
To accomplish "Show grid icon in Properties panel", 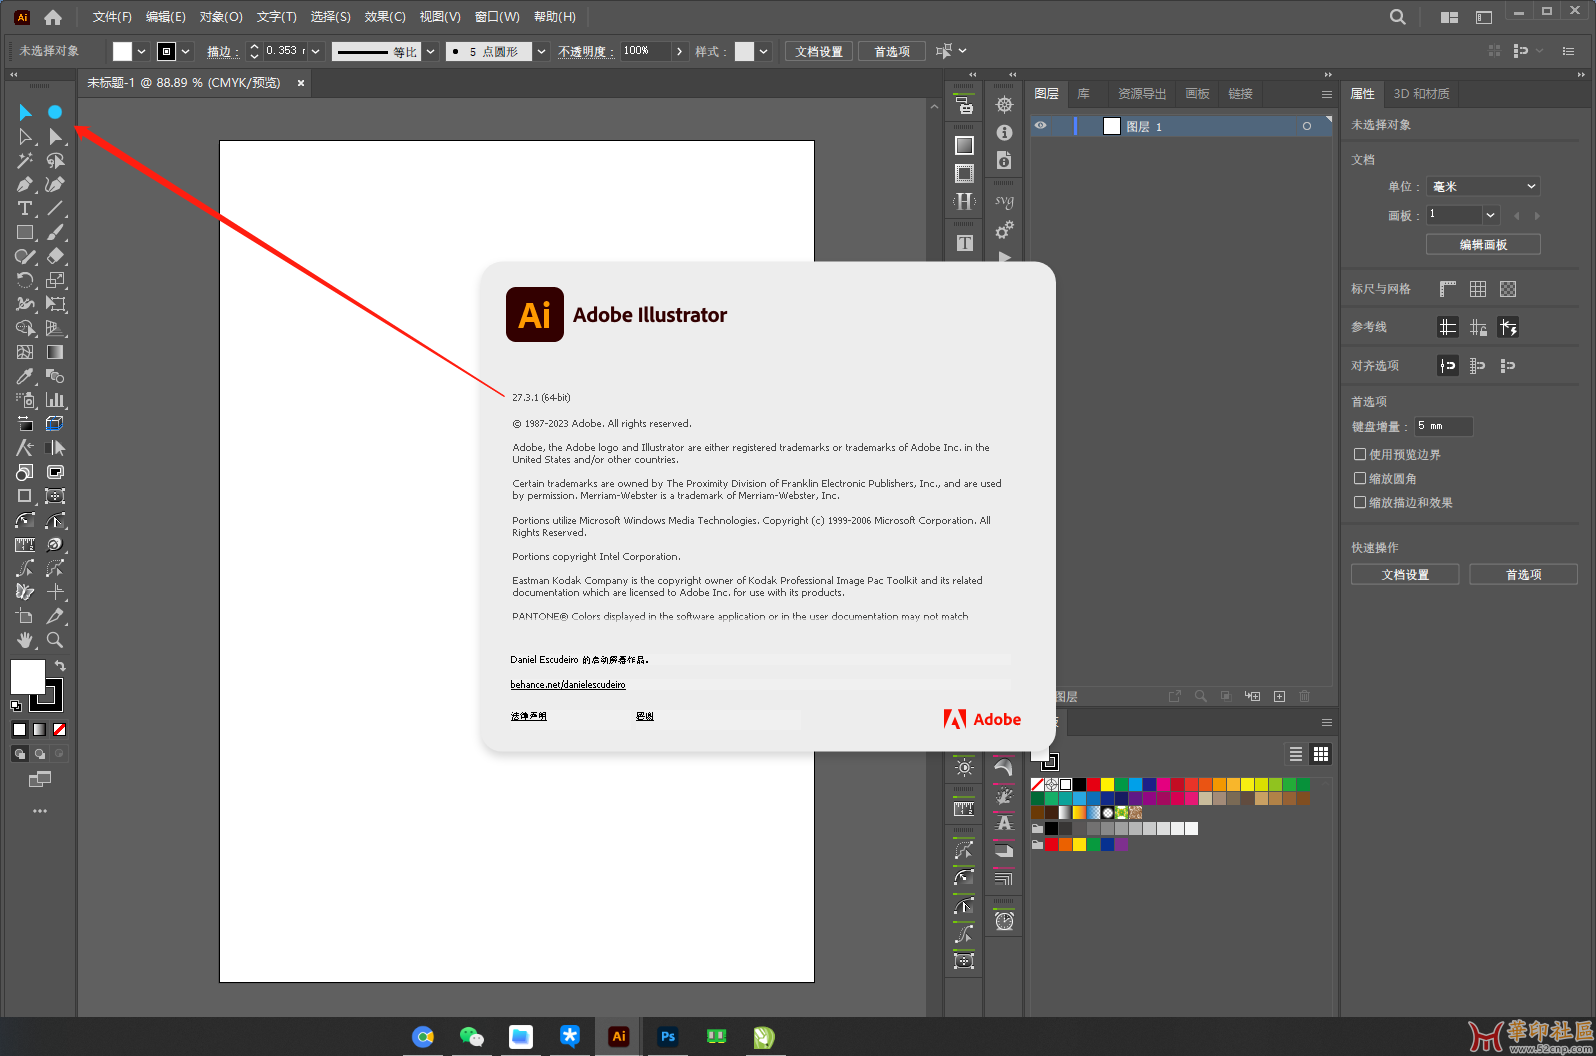I will (x=1478, y=289).
